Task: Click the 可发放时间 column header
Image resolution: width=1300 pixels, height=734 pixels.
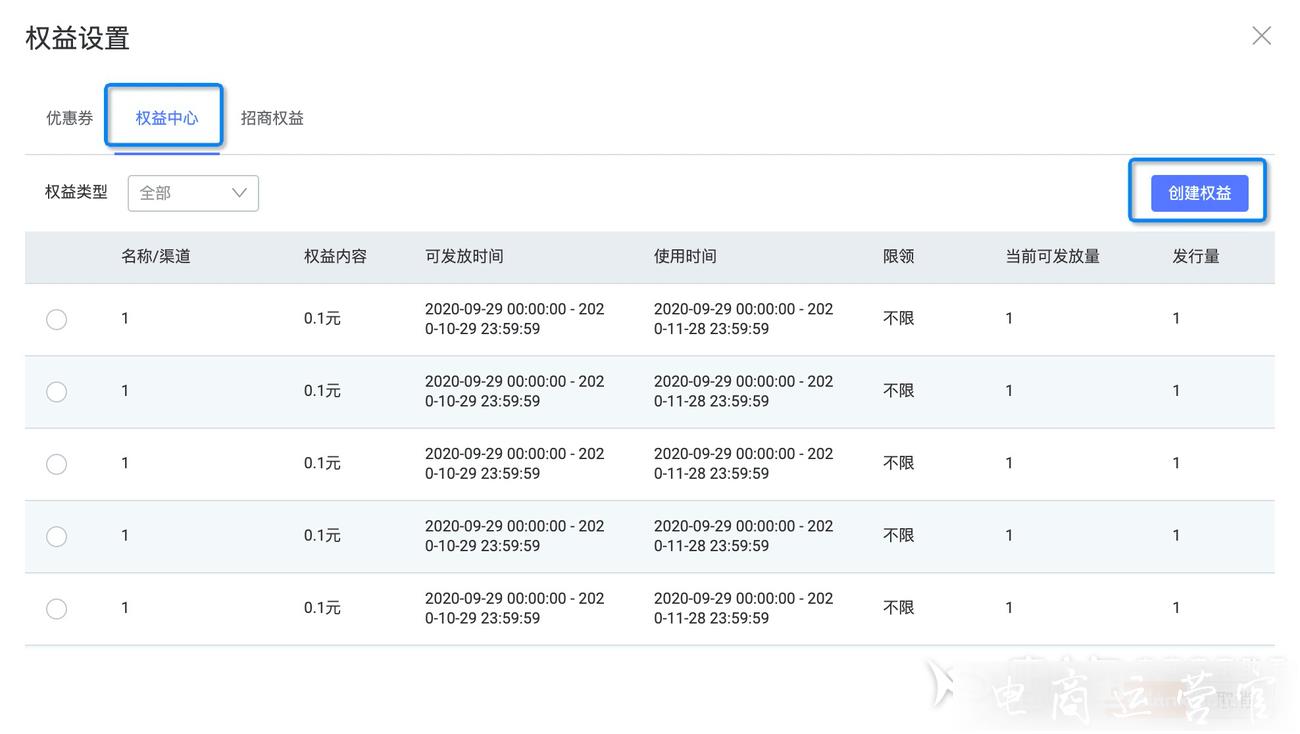Action: click(464, 257)
